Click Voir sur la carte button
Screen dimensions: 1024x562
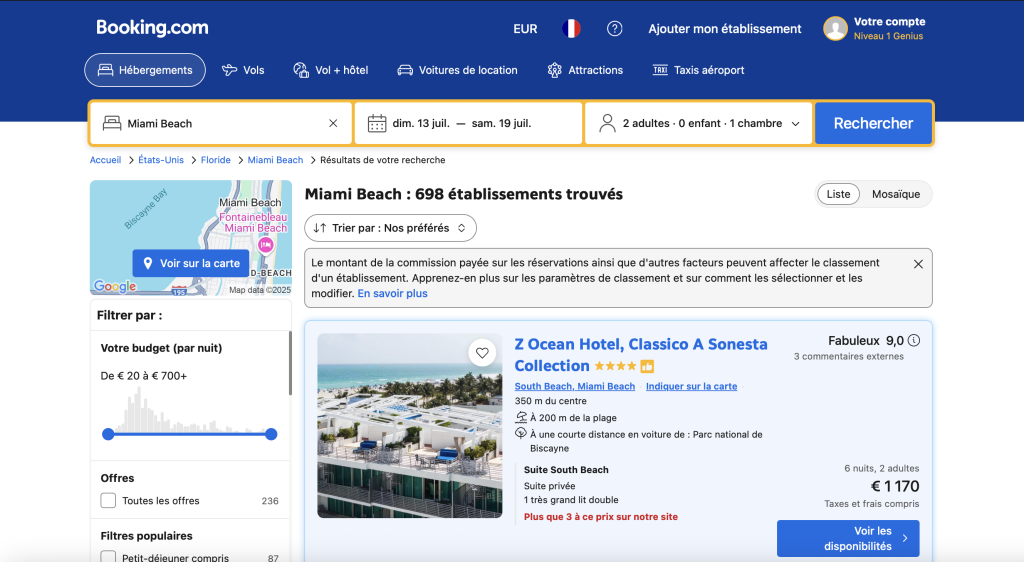191,263
